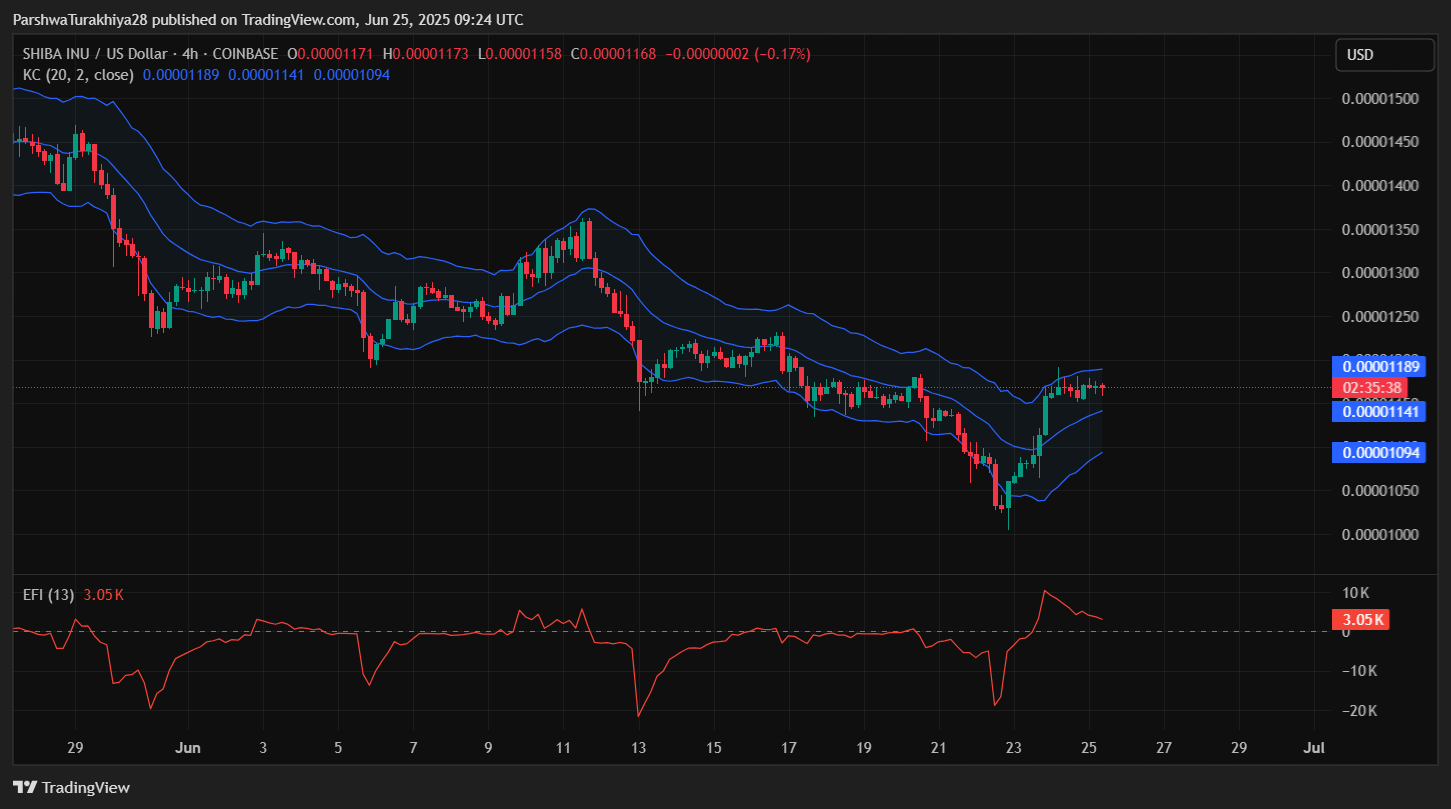Select the KC (20, 2, close) indicator label
The width and height of the screenshot is (1451, 809).
pos(78,74)
